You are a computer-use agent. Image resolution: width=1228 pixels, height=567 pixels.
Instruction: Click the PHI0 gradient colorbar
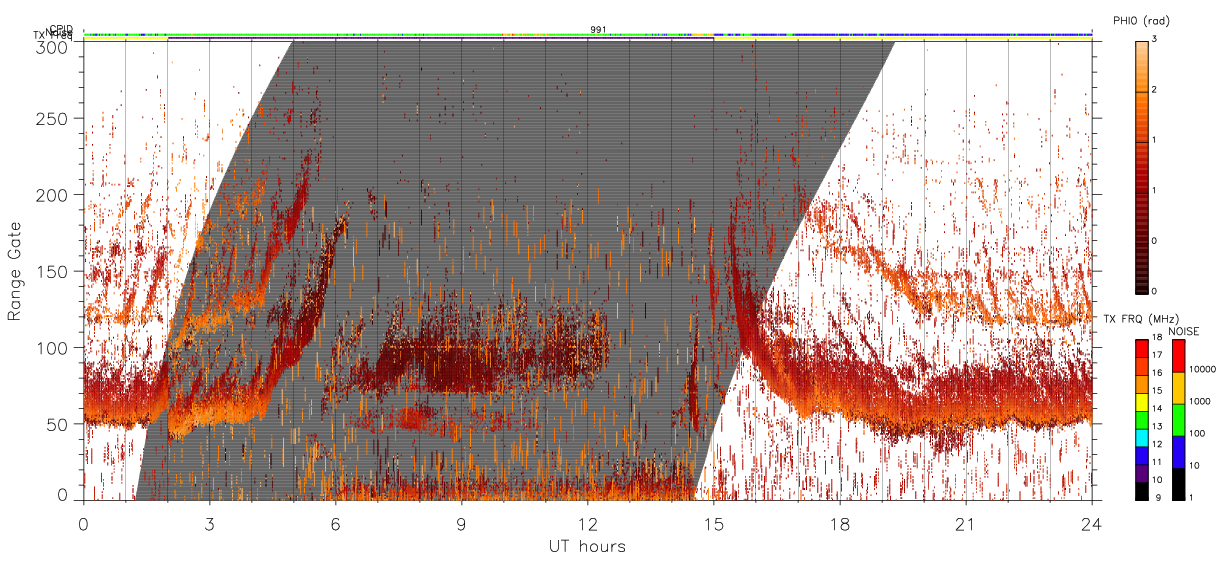(x=1141, y=166)
